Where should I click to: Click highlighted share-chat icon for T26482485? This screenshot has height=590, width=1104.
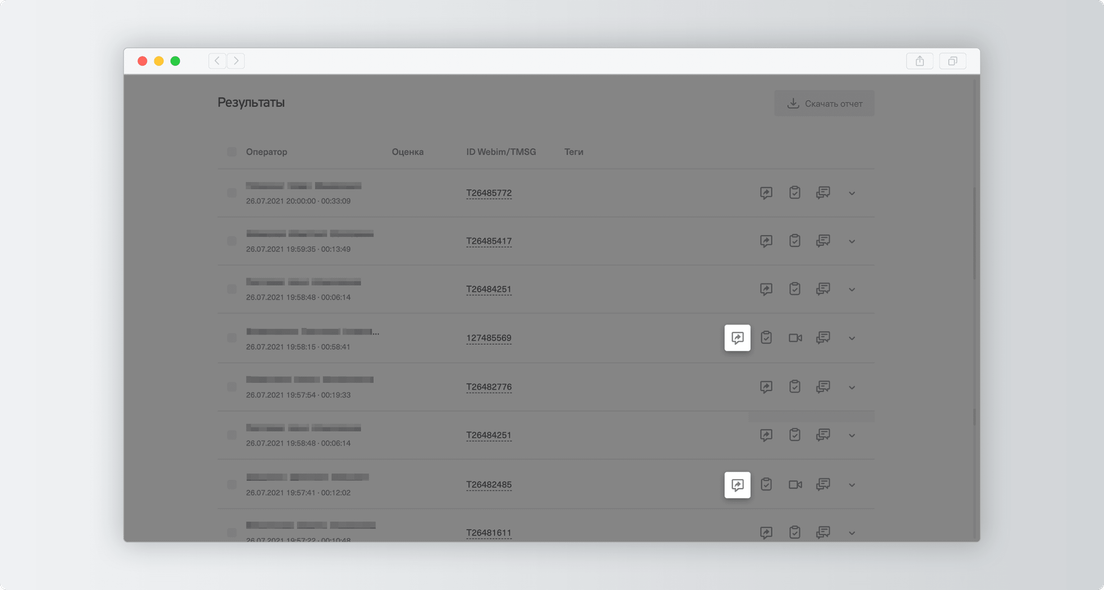point(737,484)
